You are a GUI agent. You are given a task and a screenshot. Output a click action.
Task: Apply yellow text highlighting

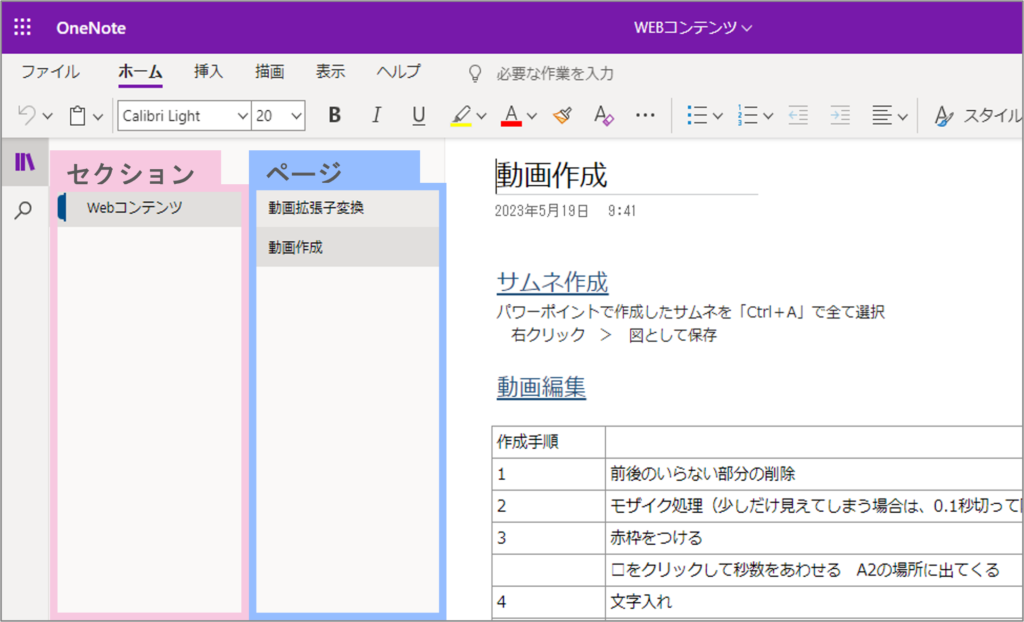tap(463, 115)
